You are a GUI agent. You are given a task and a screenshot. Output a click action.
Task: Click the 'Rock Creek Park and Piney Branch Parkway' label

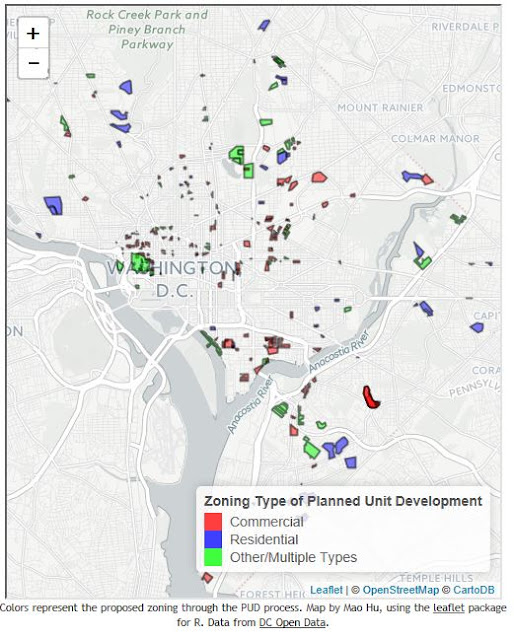(x=147, y=29)
